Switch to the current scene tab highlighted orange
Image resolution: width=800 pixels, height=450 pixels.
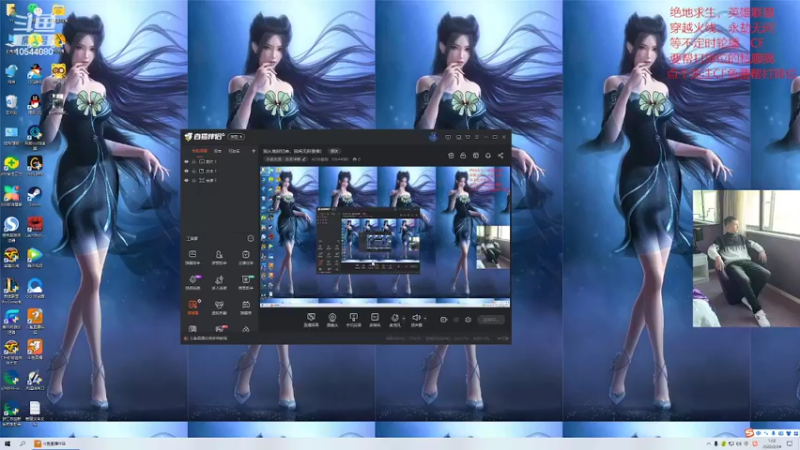point(199,151)
